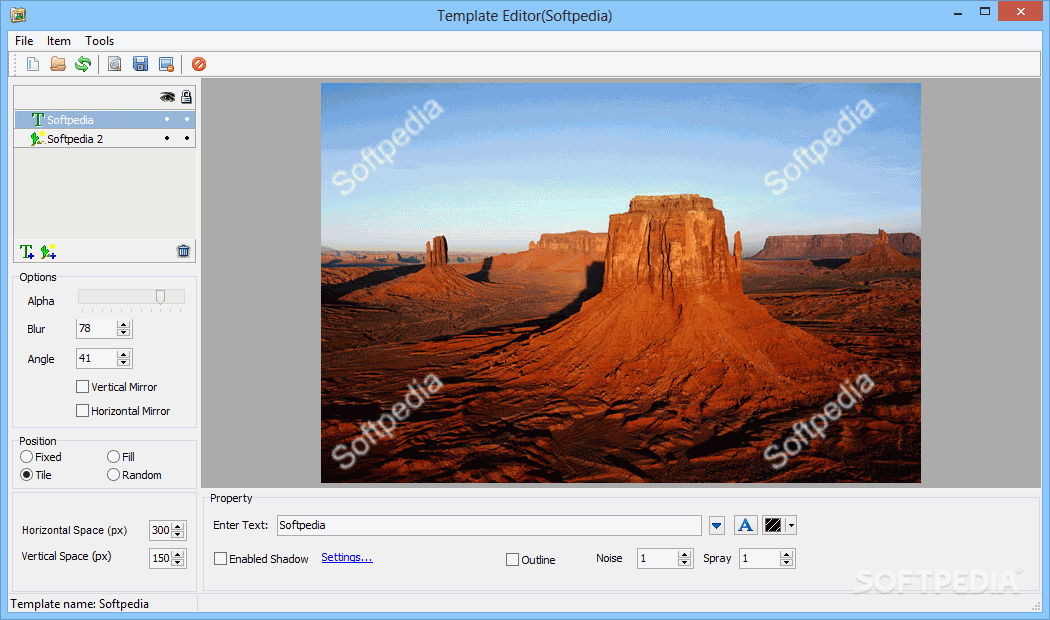Delete the selected item with the trash icon

pyautogui.click(x=183, y=251)
